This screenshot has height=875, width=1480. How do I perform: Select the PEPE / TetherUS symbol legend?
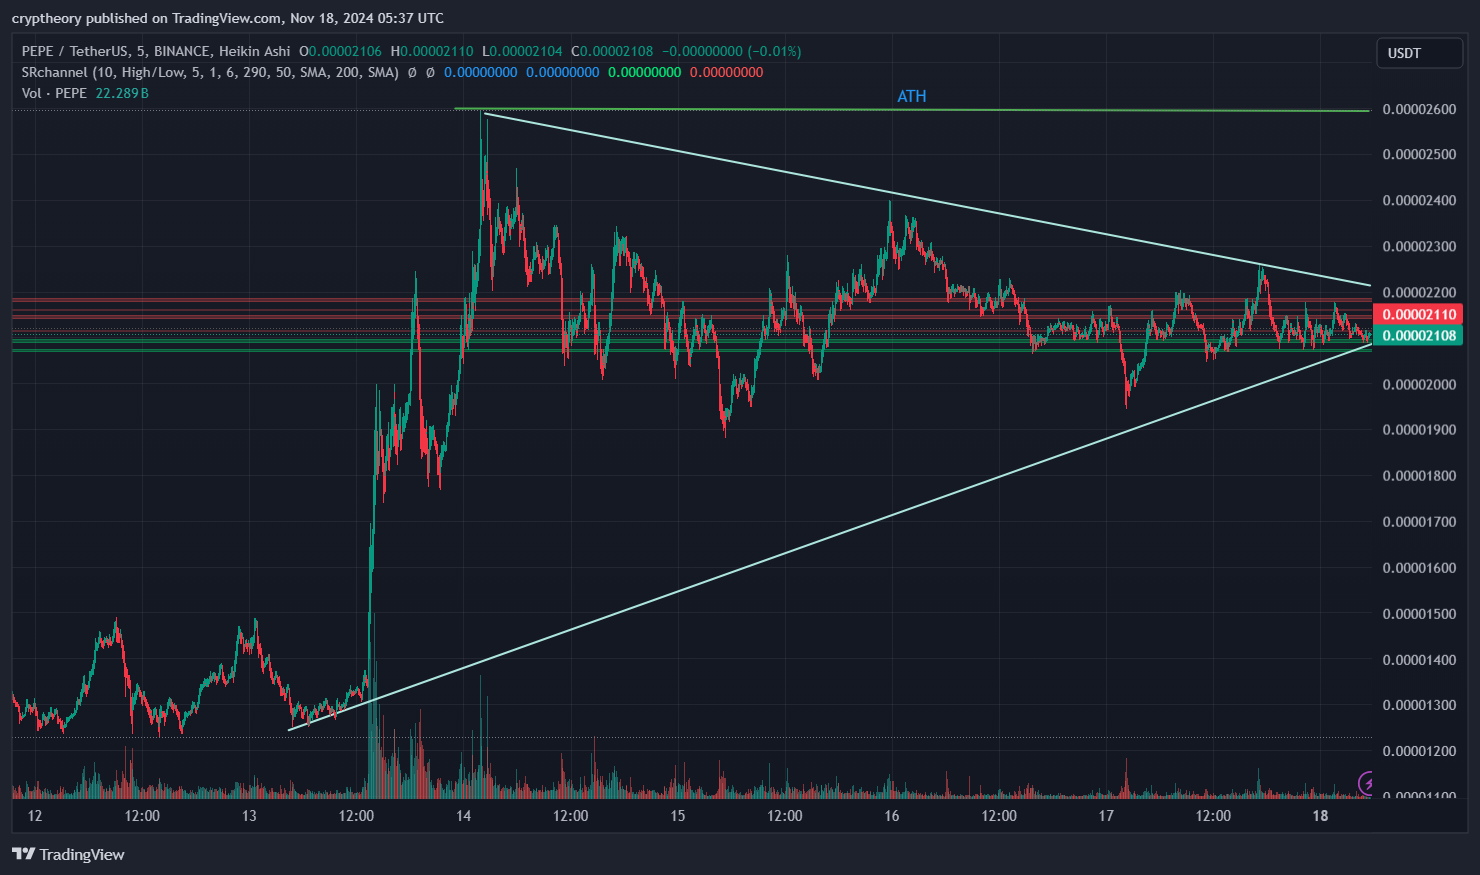(x=156, y=51)
